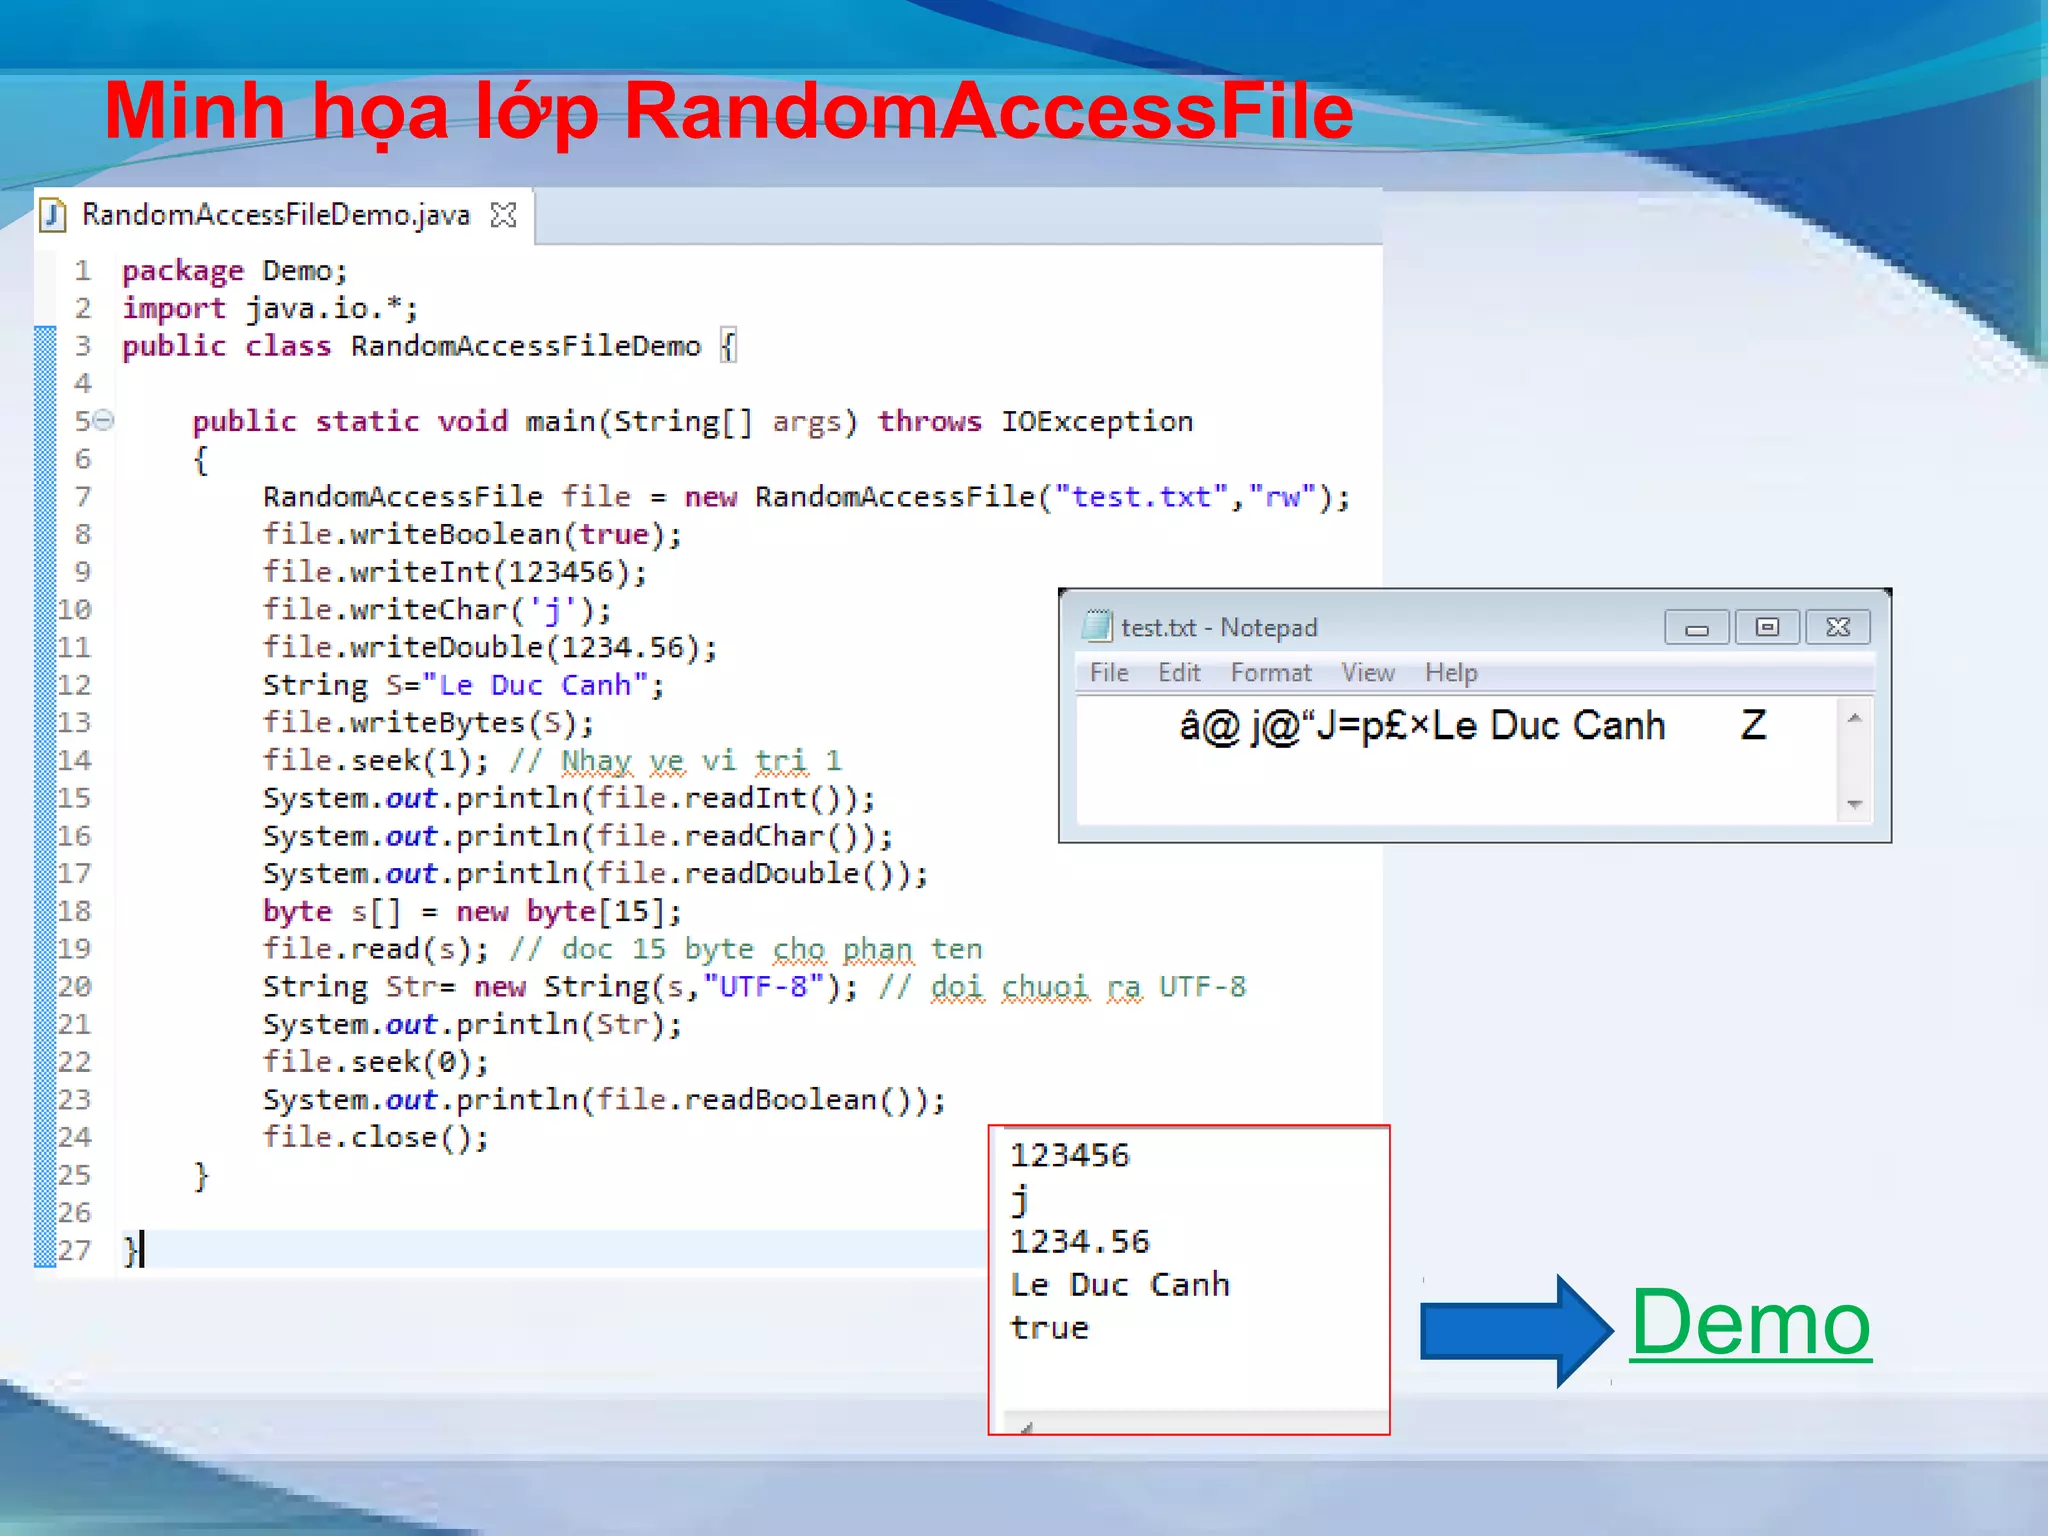Click line number 27 in editor gutter
2048x1536 pixels.
[x=74, y=1251]
